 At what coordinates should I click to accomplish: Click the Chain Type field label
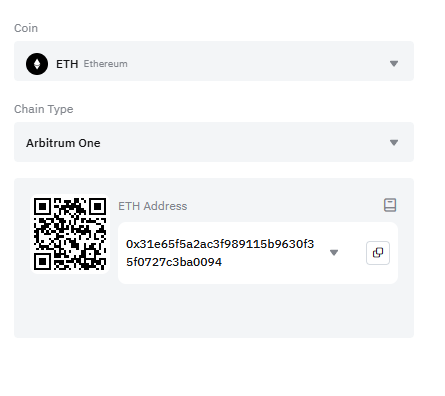(44, 109)
